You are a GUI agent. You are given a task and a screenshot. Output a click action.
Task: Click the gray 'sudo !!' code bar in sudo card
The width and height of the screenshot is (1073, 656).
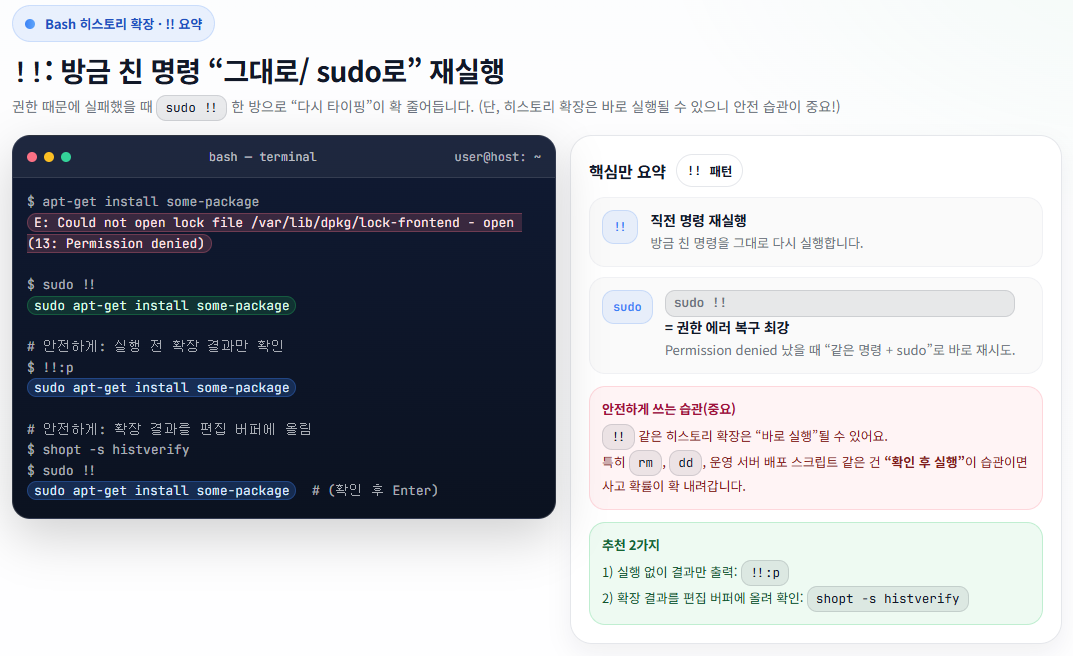click(x=840, y=303)
